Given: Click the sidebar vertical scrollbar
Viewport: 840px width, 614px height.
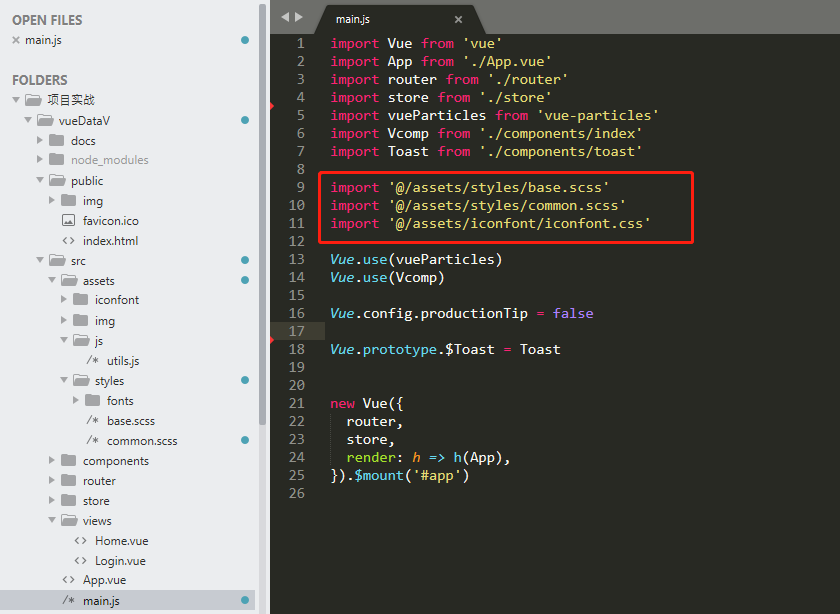Looking at the screenshot, I should click(262, 214).
